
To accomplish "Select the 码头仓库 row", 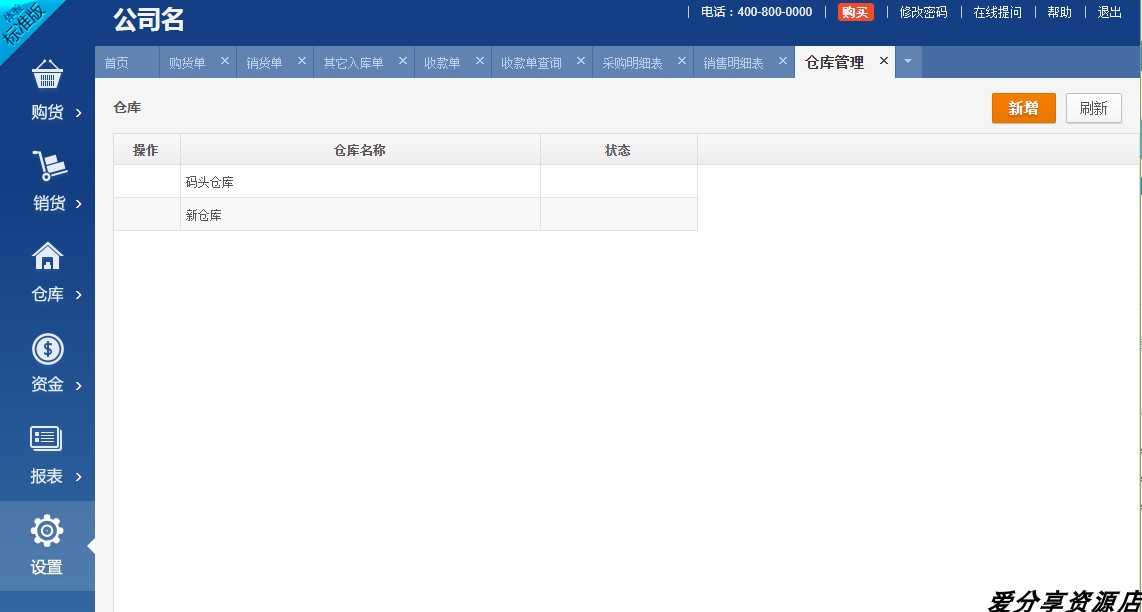I will (x=406, y=182).
